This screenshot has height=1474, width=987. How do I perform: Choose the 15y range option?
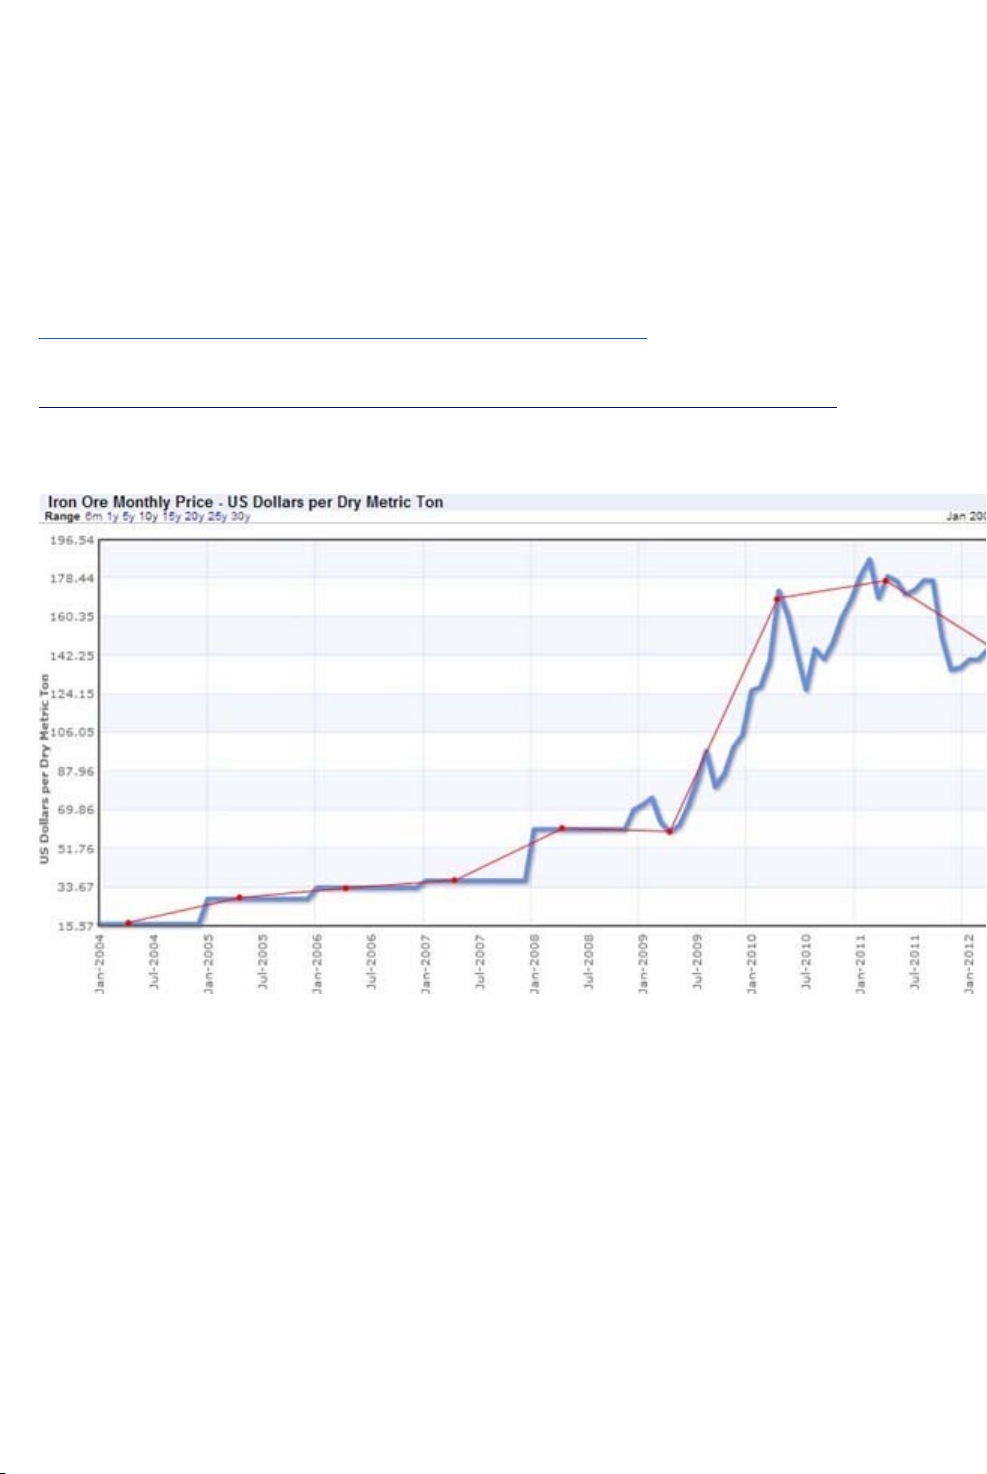pos(171,517)
